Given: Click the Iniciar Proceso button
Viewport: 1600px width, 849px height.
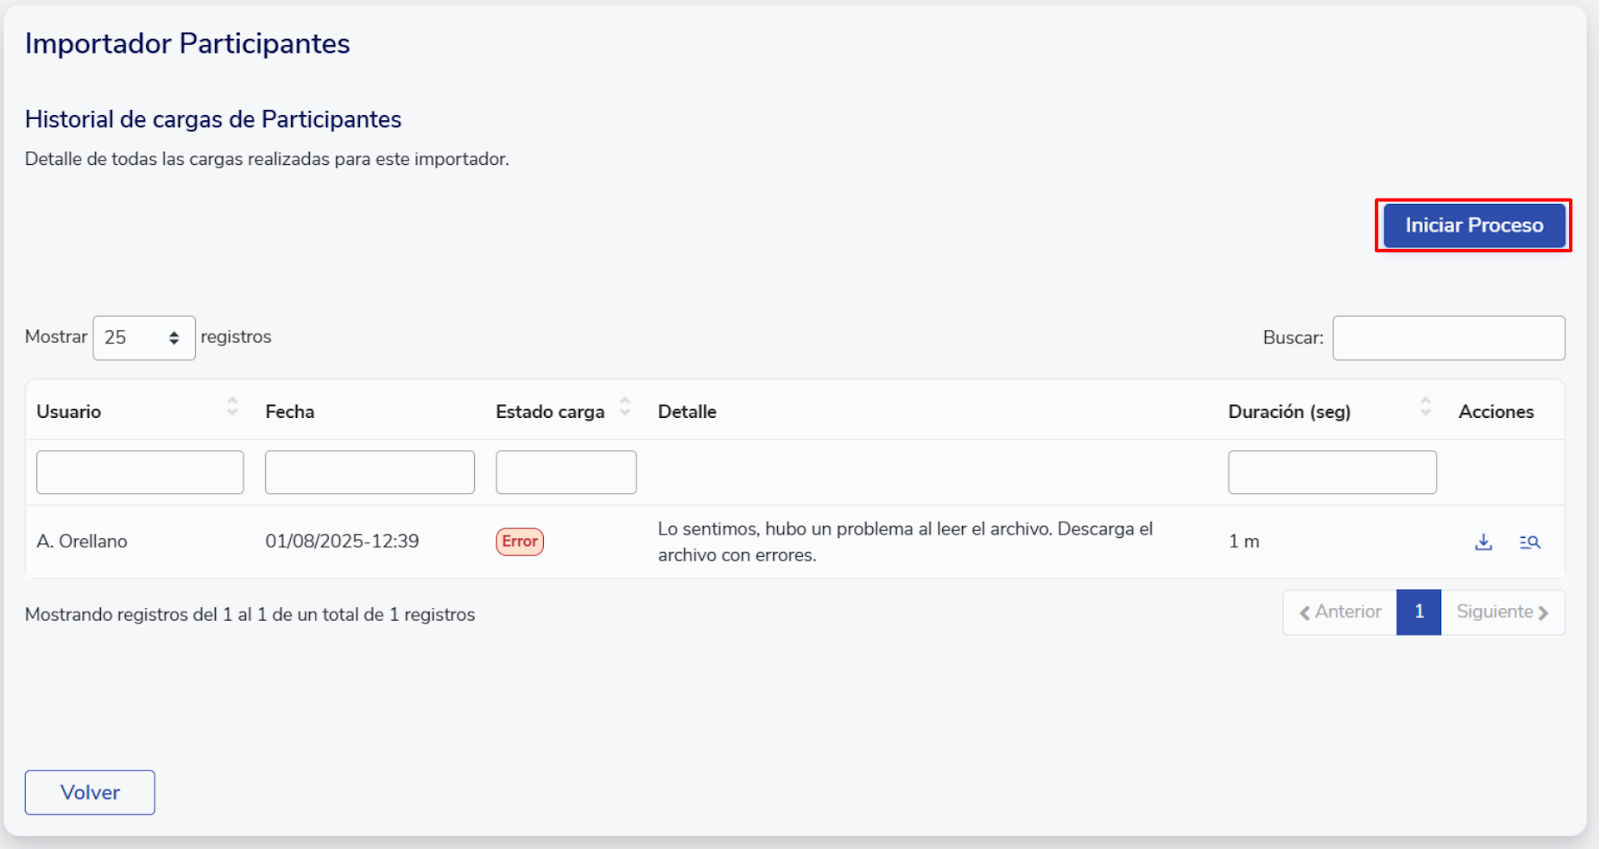Looking at the screenshot, I should (1473, 226).
